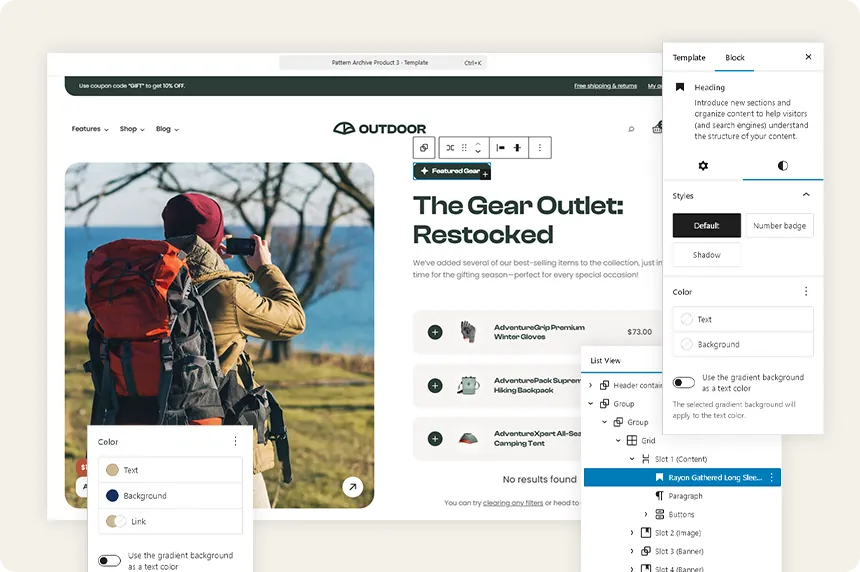Select the Default heading style
The height and width of the screenshot is (572, 860).
[706, 225]
